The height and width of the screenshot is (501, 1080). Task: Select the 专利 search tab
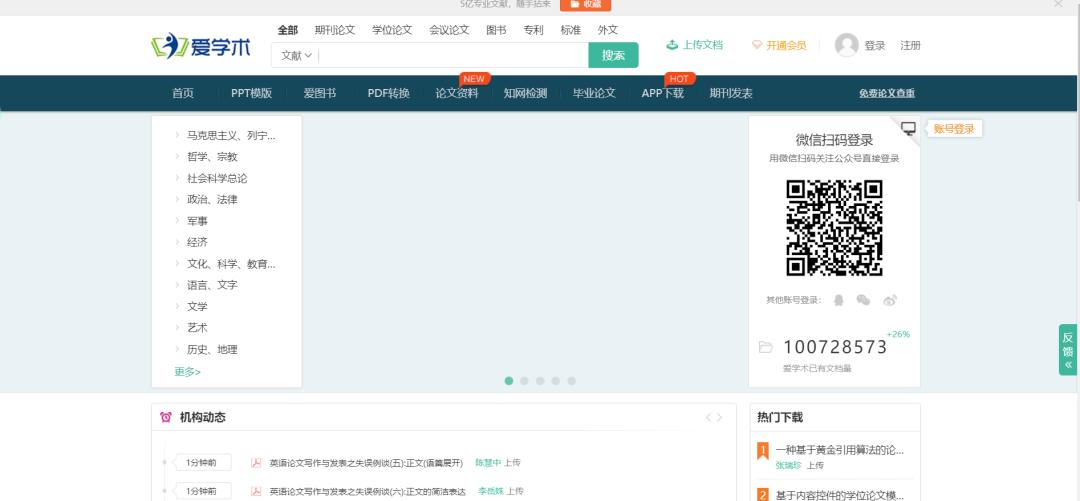pos(533,30)
